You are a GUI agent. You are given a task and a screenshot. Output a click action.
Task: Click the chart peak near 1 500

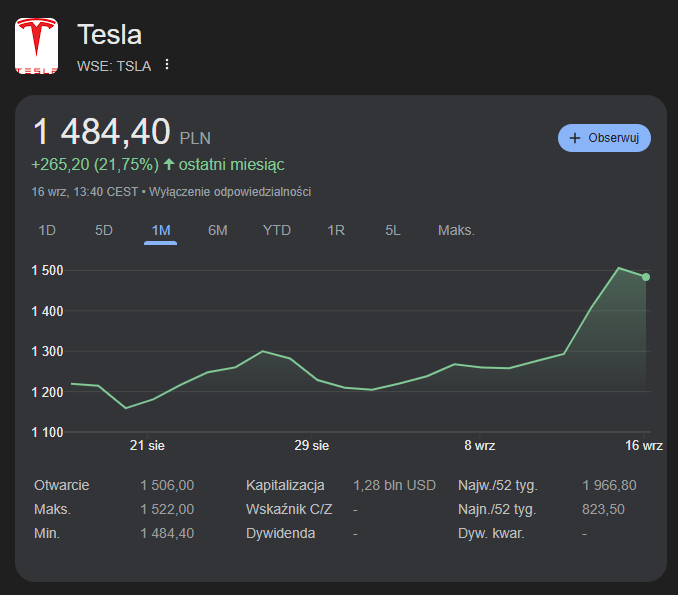[x=619, y=268]
